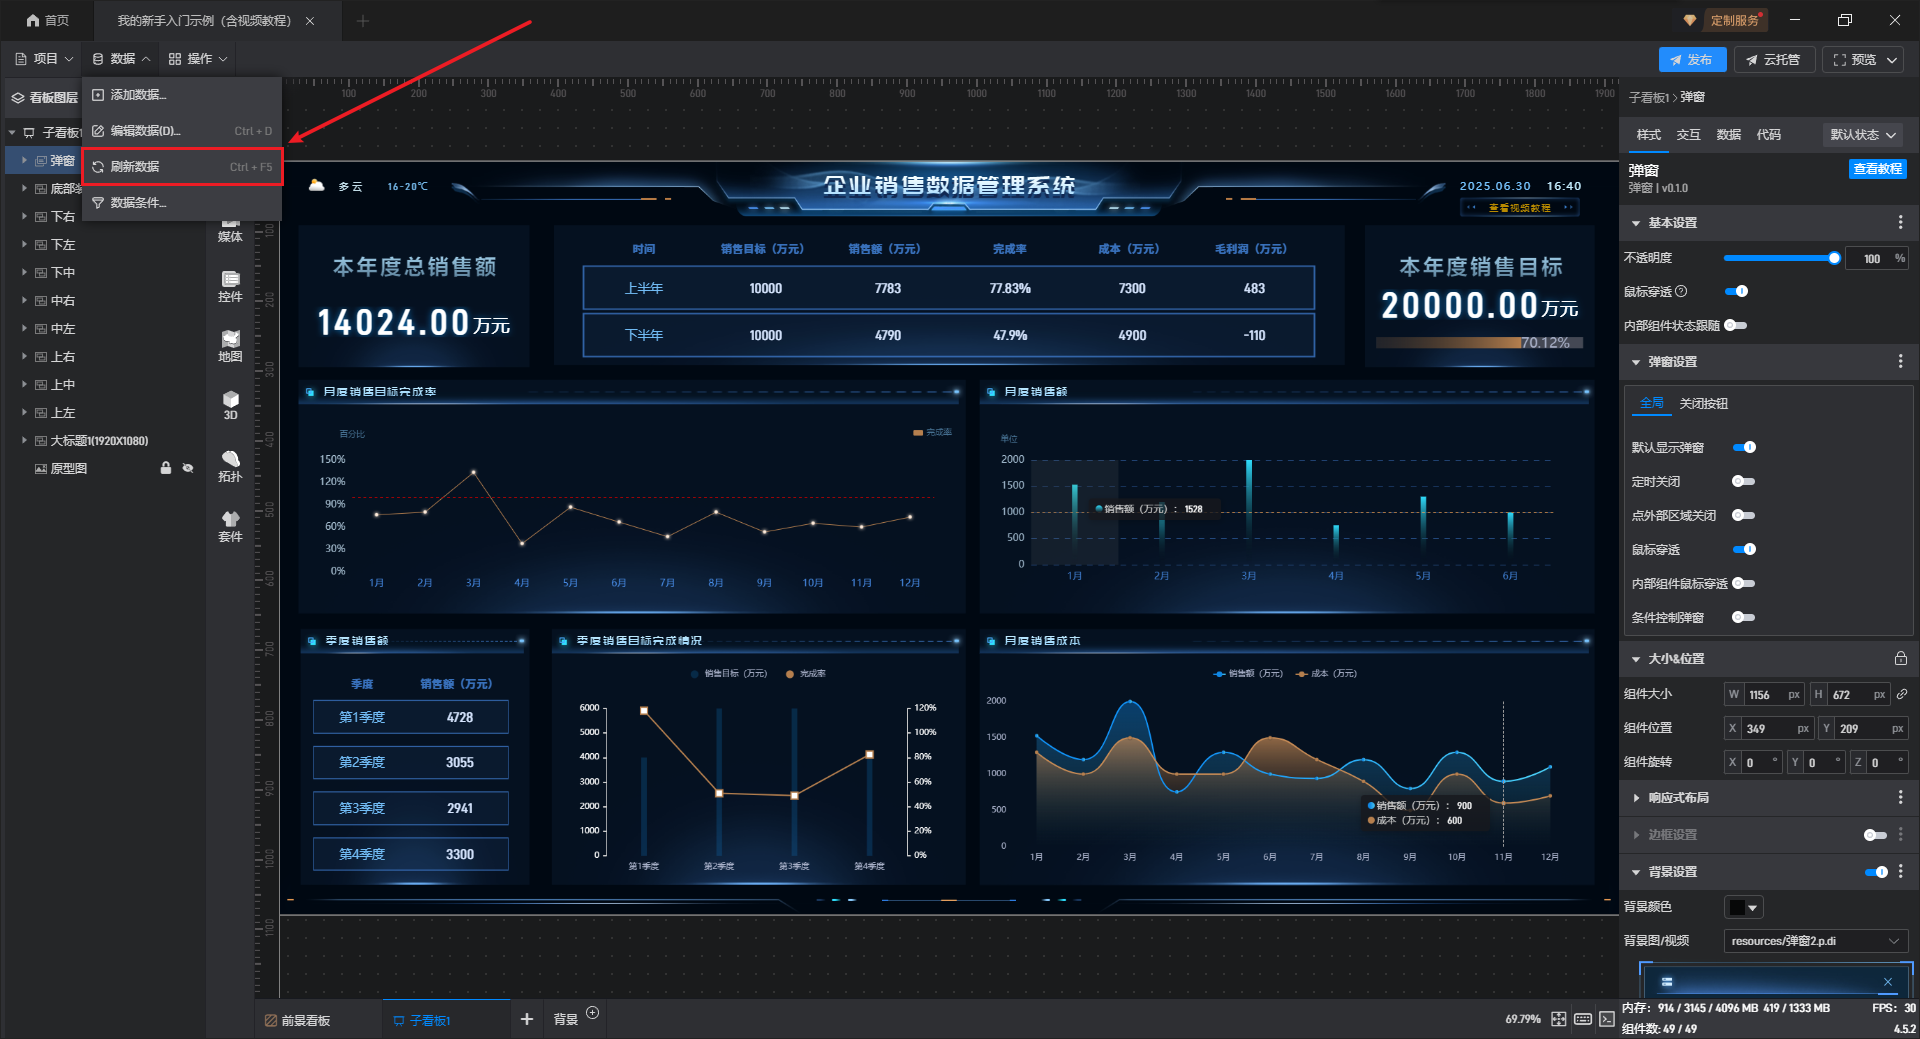1920x1039 pixels.
Task: Toggle 定时关闭 switch
Action: click(x=1745, y=481)
